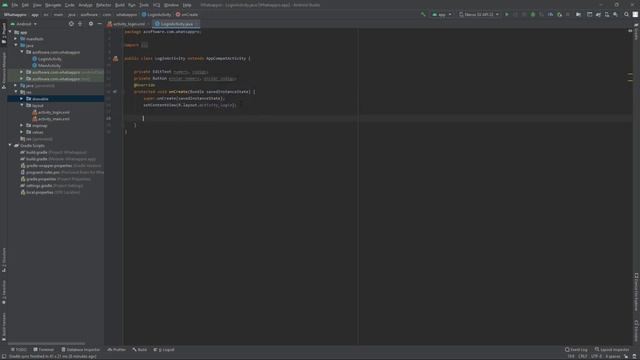Click the green Run app button
640x360 pixels.
[507, 14]
